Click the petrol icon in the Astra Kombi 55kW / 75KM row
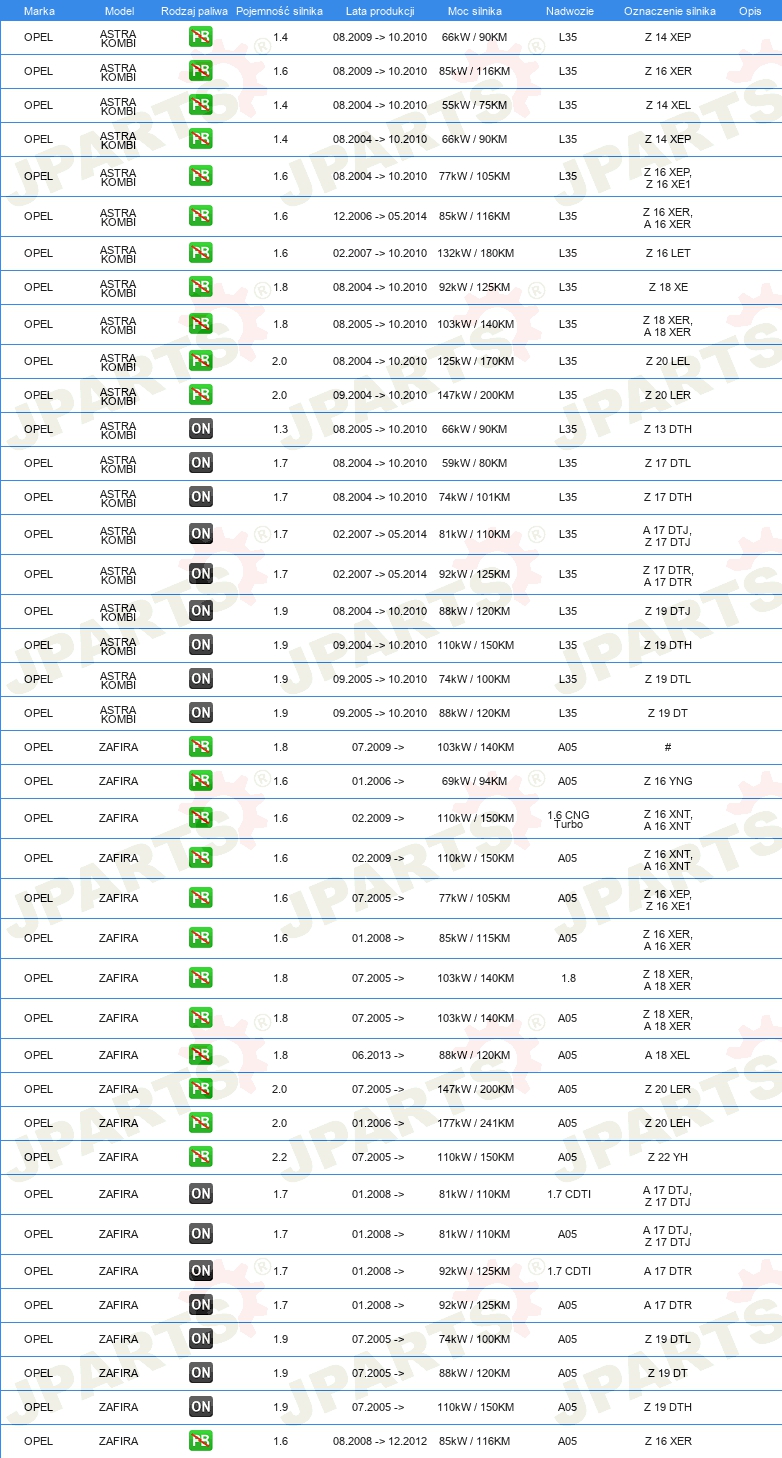 click(x=201, y=105)
